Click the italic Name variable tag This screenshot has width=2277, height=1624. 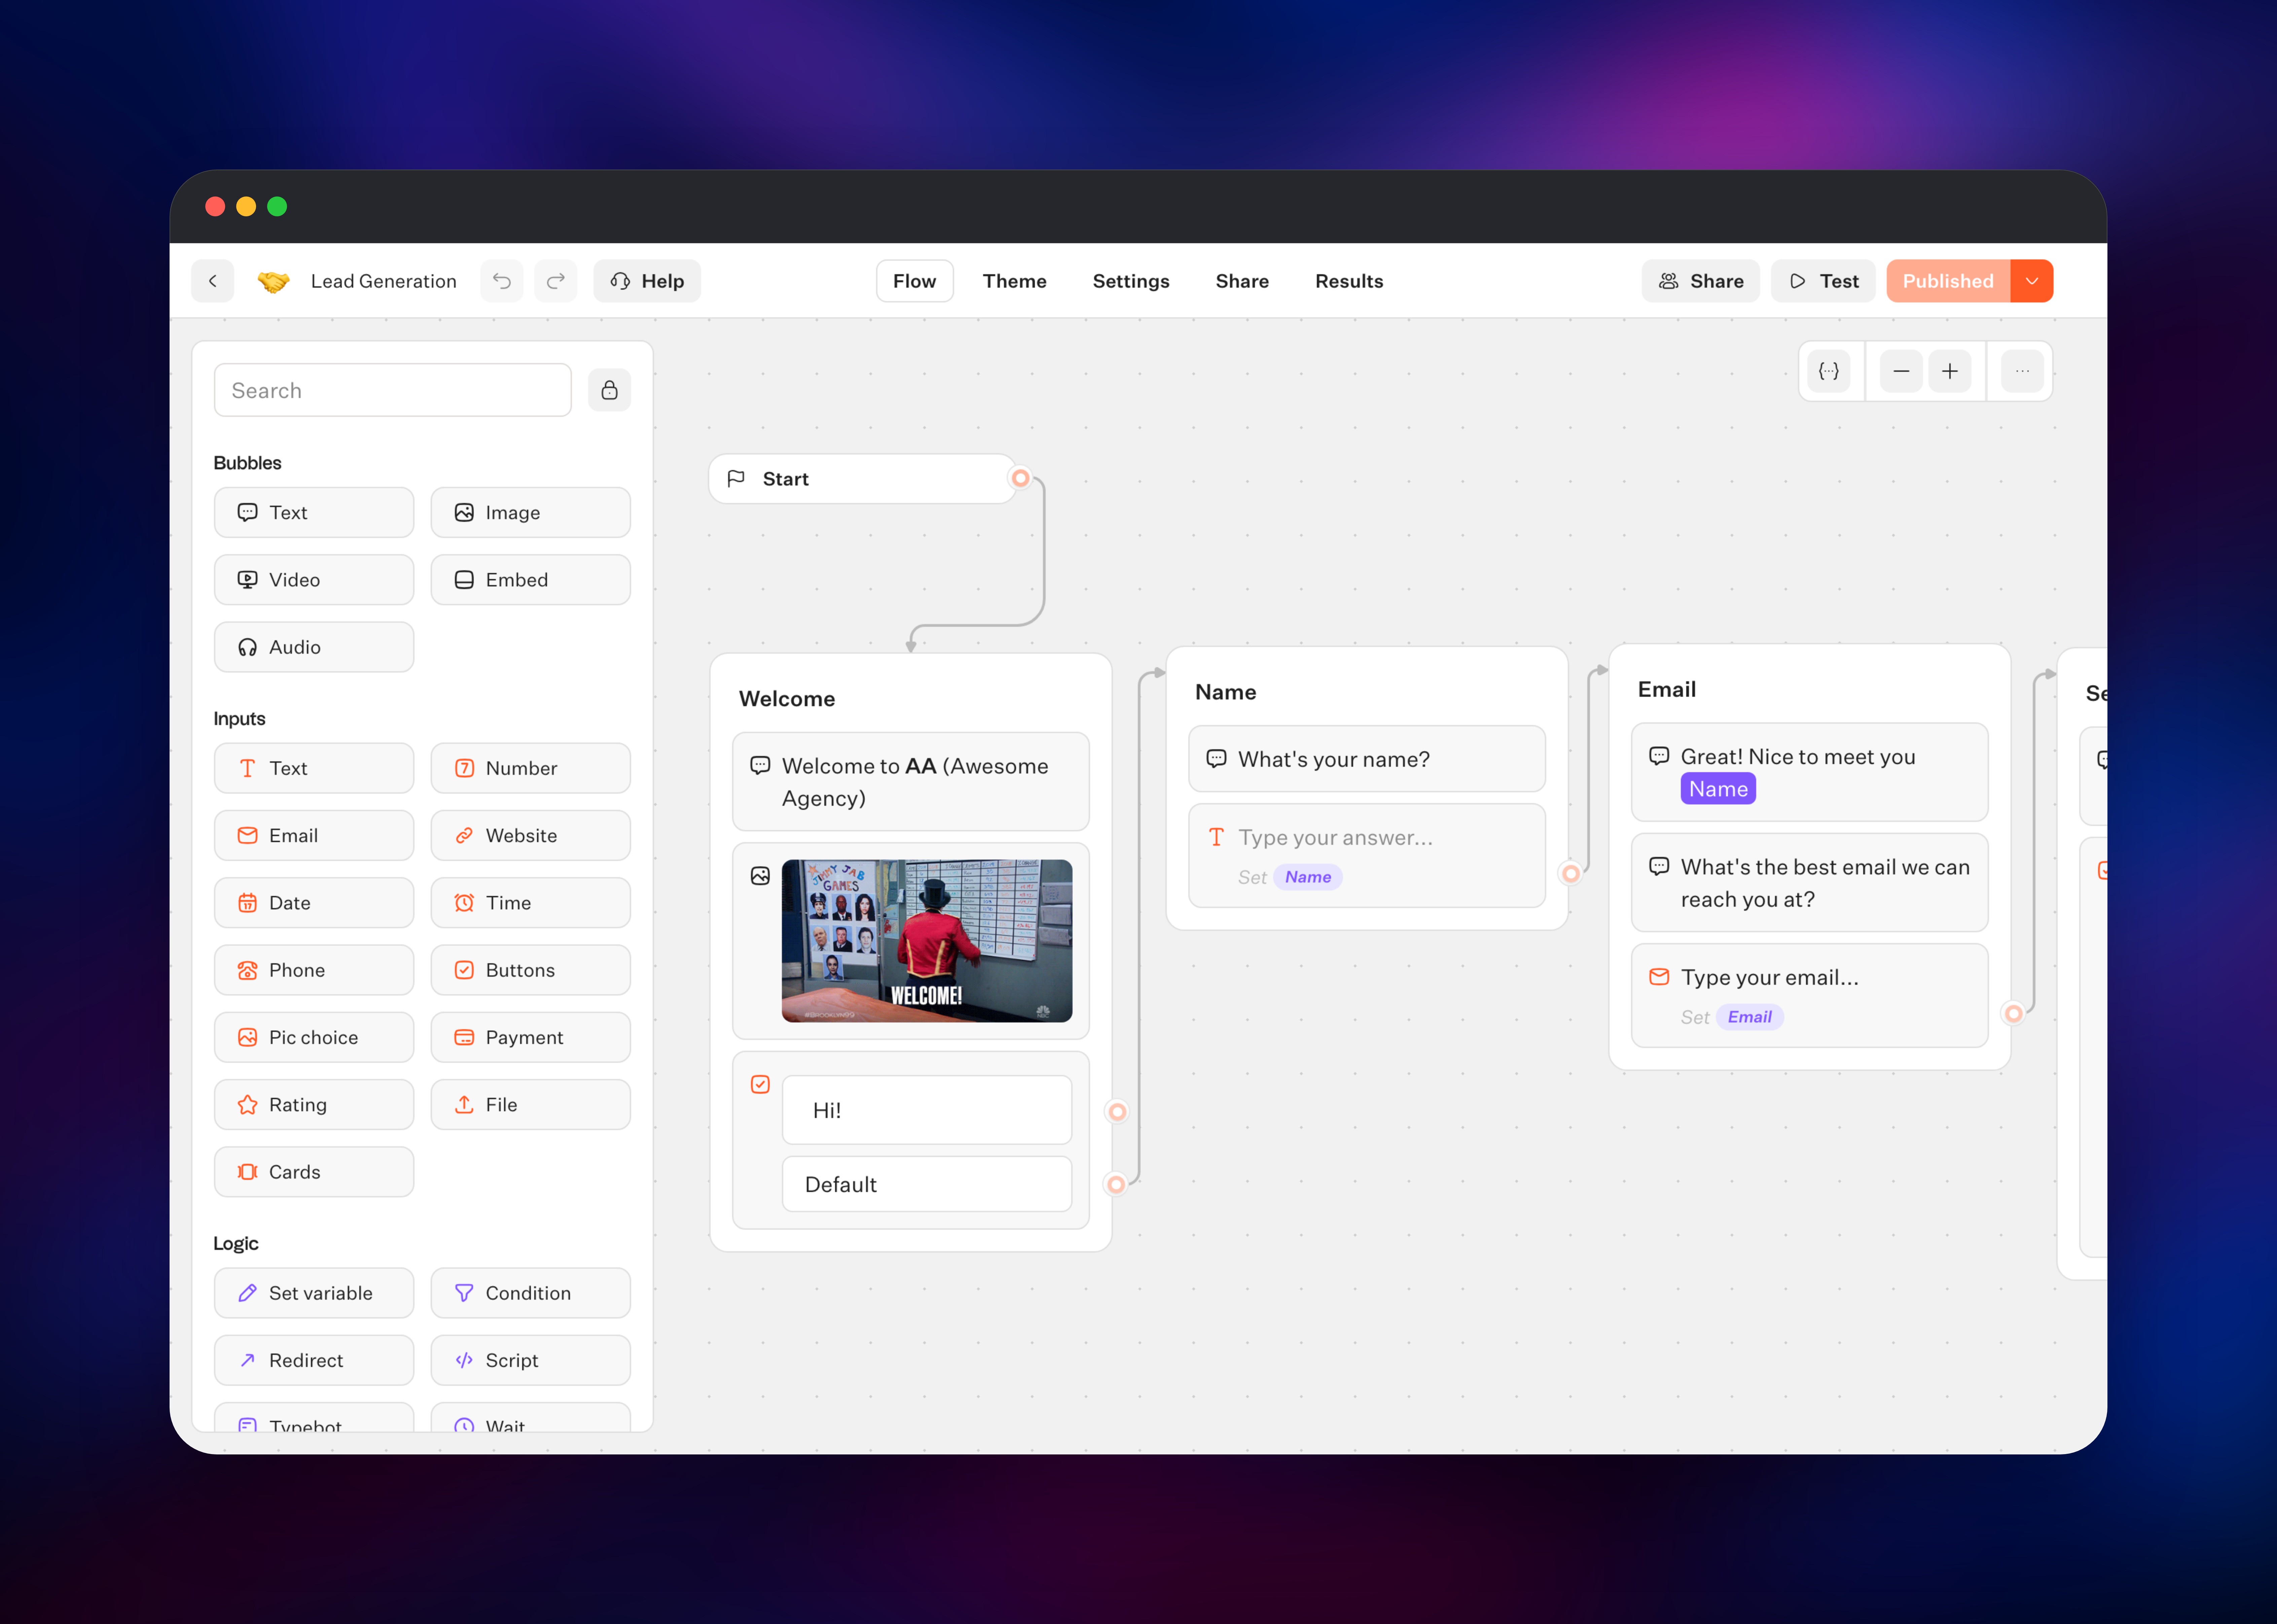tap(1308, 877)
